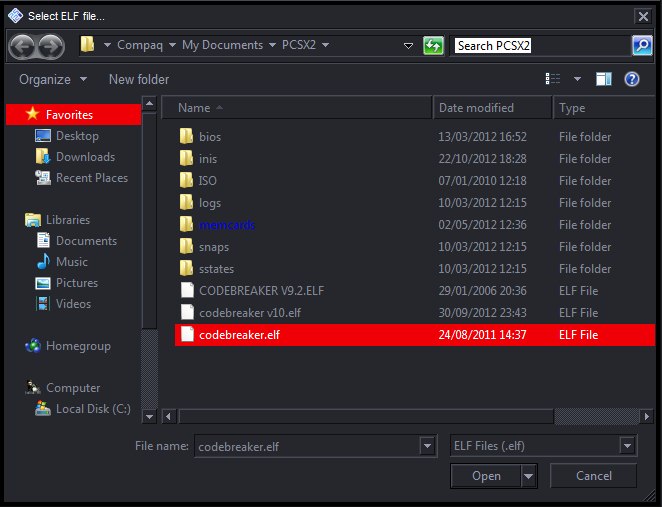Select the highlighted codebreaker.elf file
The height and width of the screenshot is (507, 662).
coord(415,335)
